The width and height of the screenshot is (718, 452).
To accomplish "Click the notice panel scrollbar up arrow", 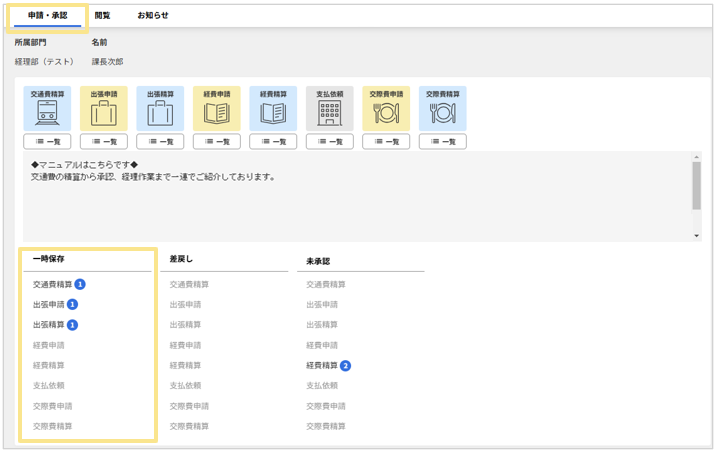I will pyautogui.click(x=696, y=157).
